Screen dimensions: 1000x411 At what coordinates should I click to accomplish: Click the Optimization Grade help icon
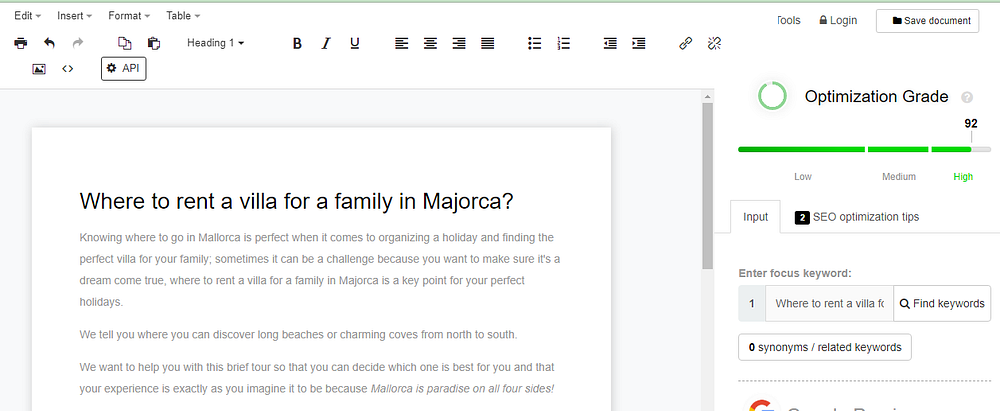[x=967, y=98]
